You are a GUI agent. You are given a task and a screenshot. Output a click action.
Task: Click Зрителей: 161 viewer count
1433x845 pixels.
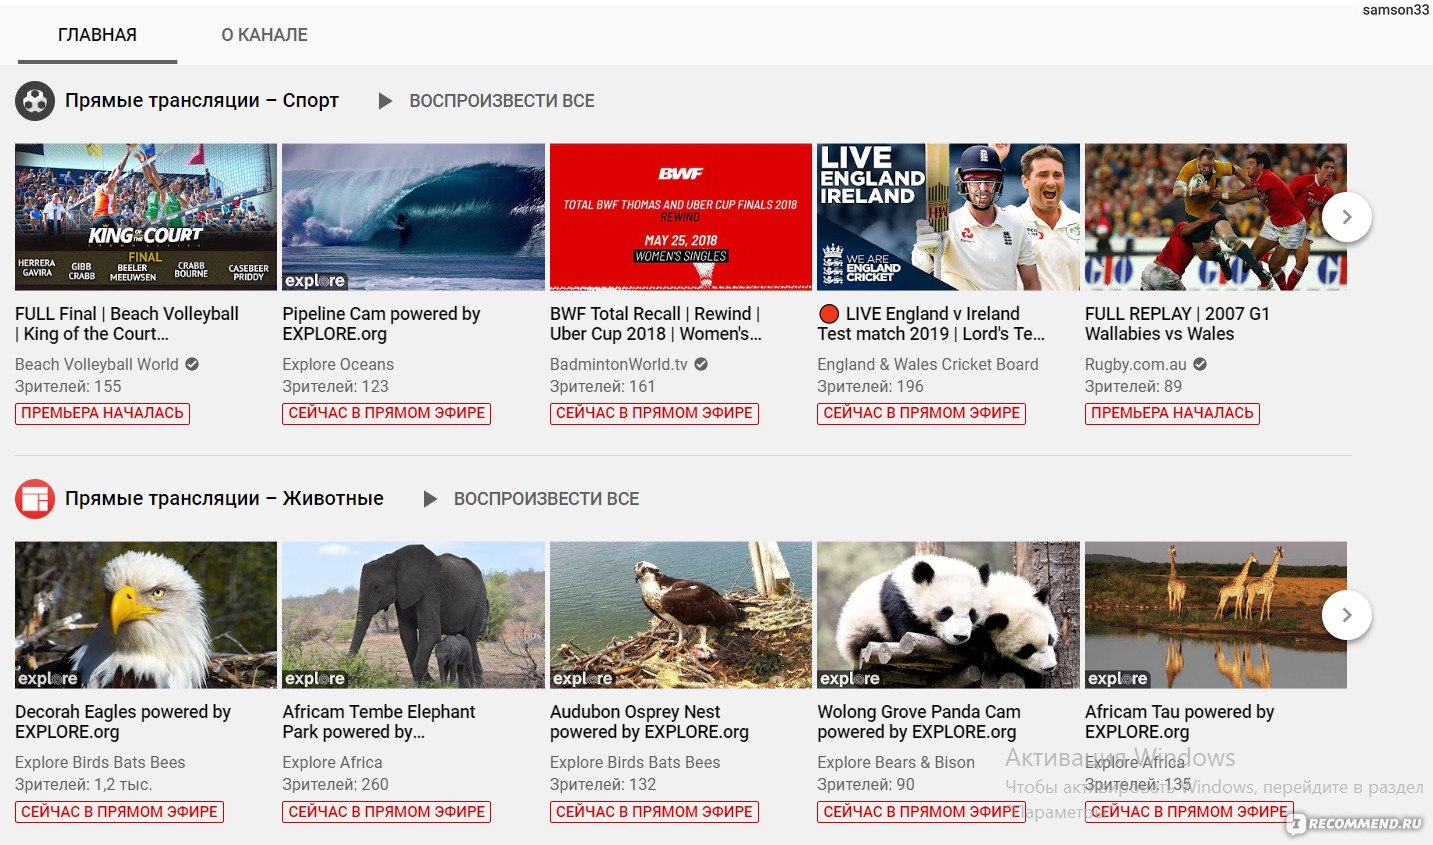(603, 387)
